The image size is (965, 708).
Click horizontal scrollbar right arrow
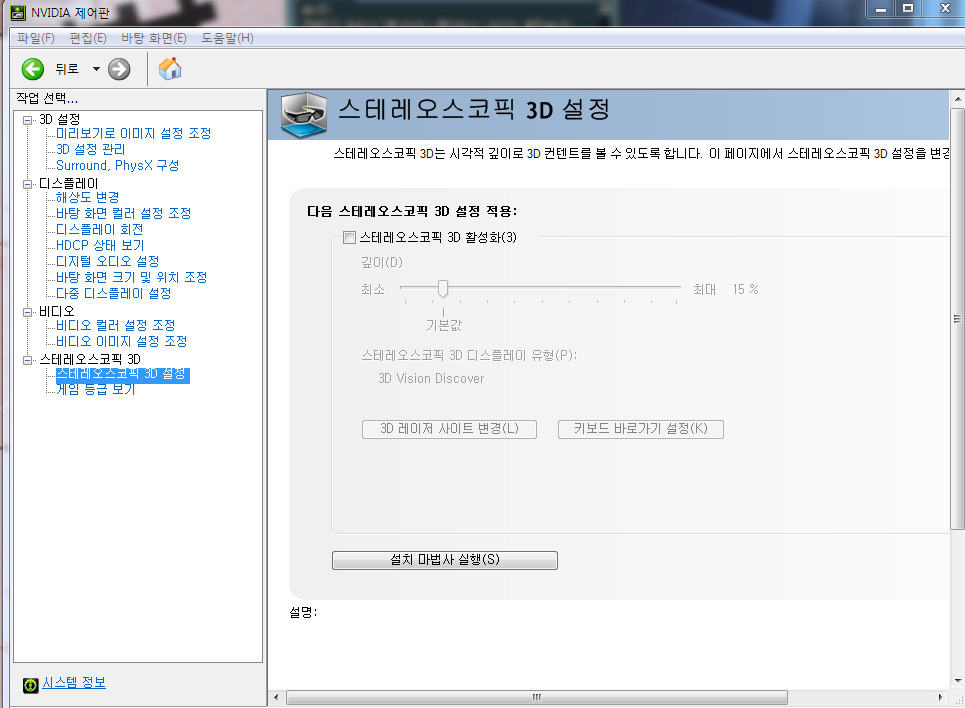click(940, 698)
